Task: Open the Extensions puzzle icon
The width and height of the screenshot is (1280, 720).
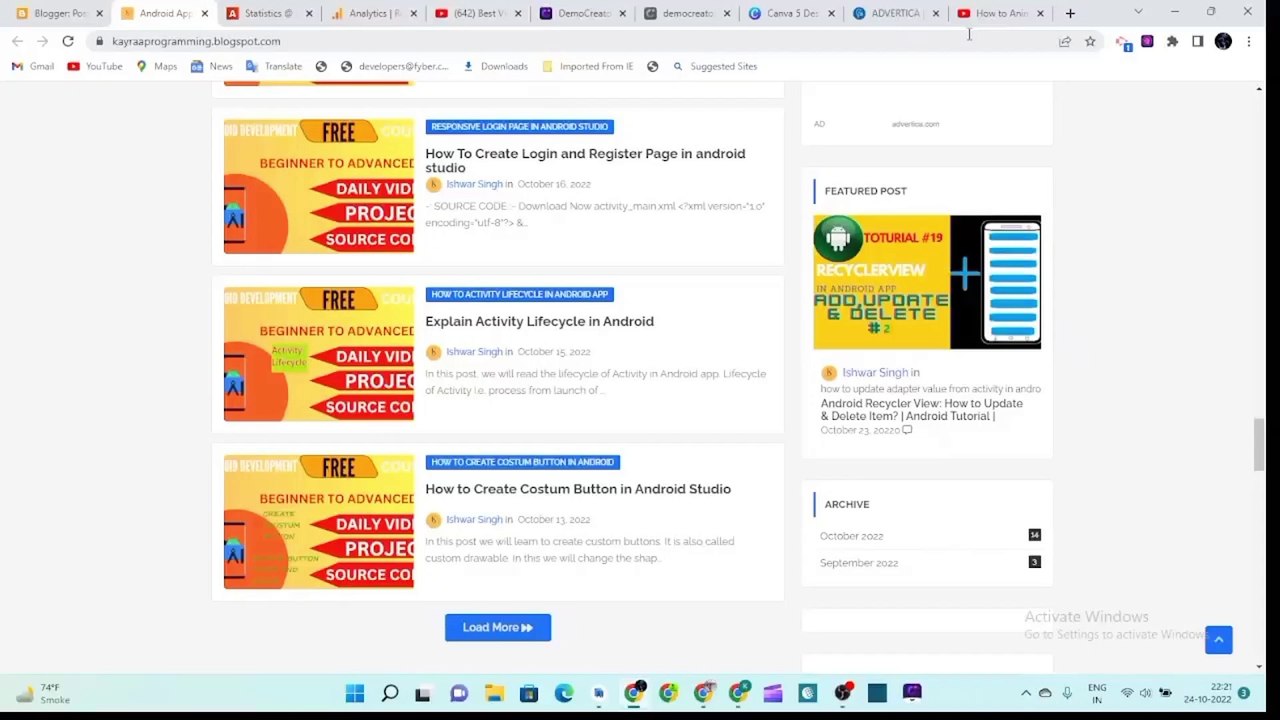Action: click(1172, 41)
